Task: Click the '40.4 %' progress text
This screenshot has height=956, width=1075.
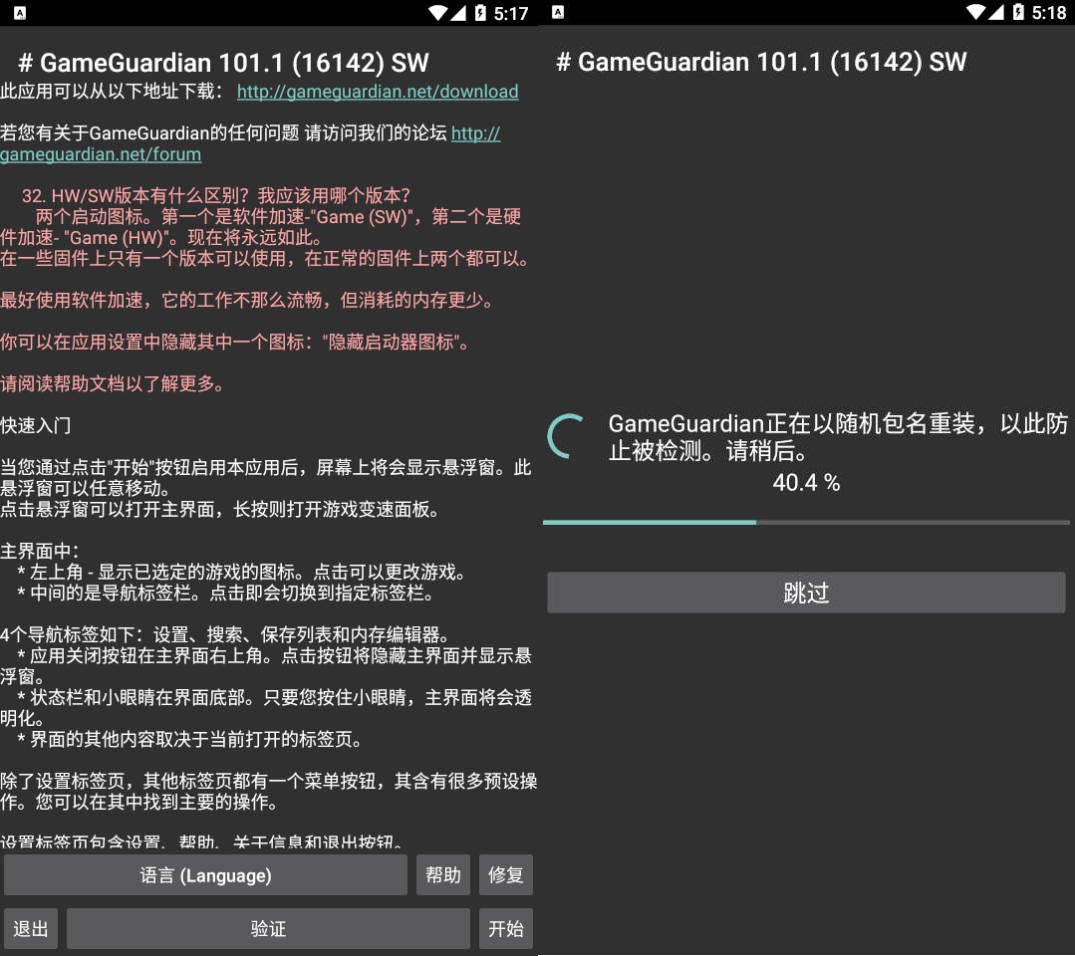Action: tap(806, 483)
